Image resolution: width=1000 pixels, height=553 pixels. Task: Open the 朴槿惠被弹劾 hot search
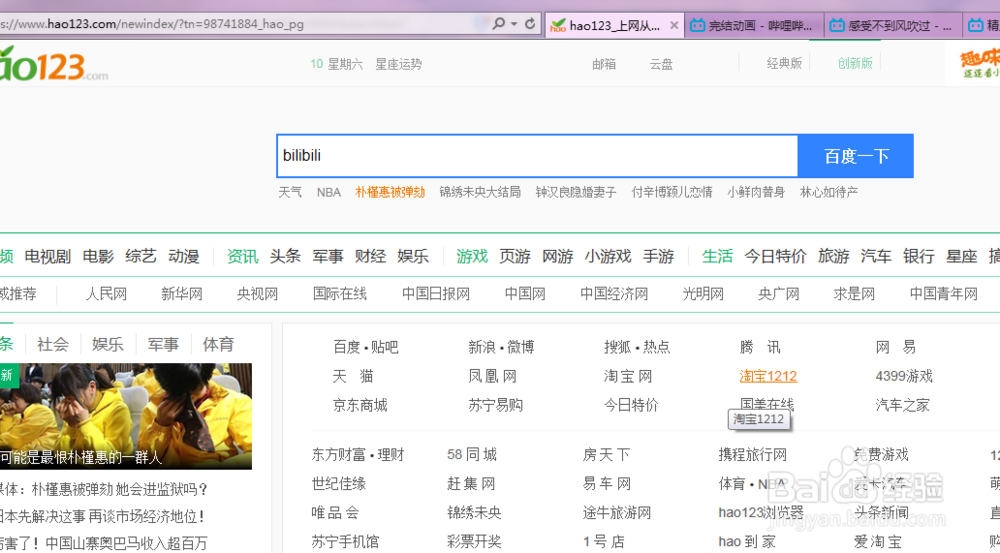pos(390,192)
